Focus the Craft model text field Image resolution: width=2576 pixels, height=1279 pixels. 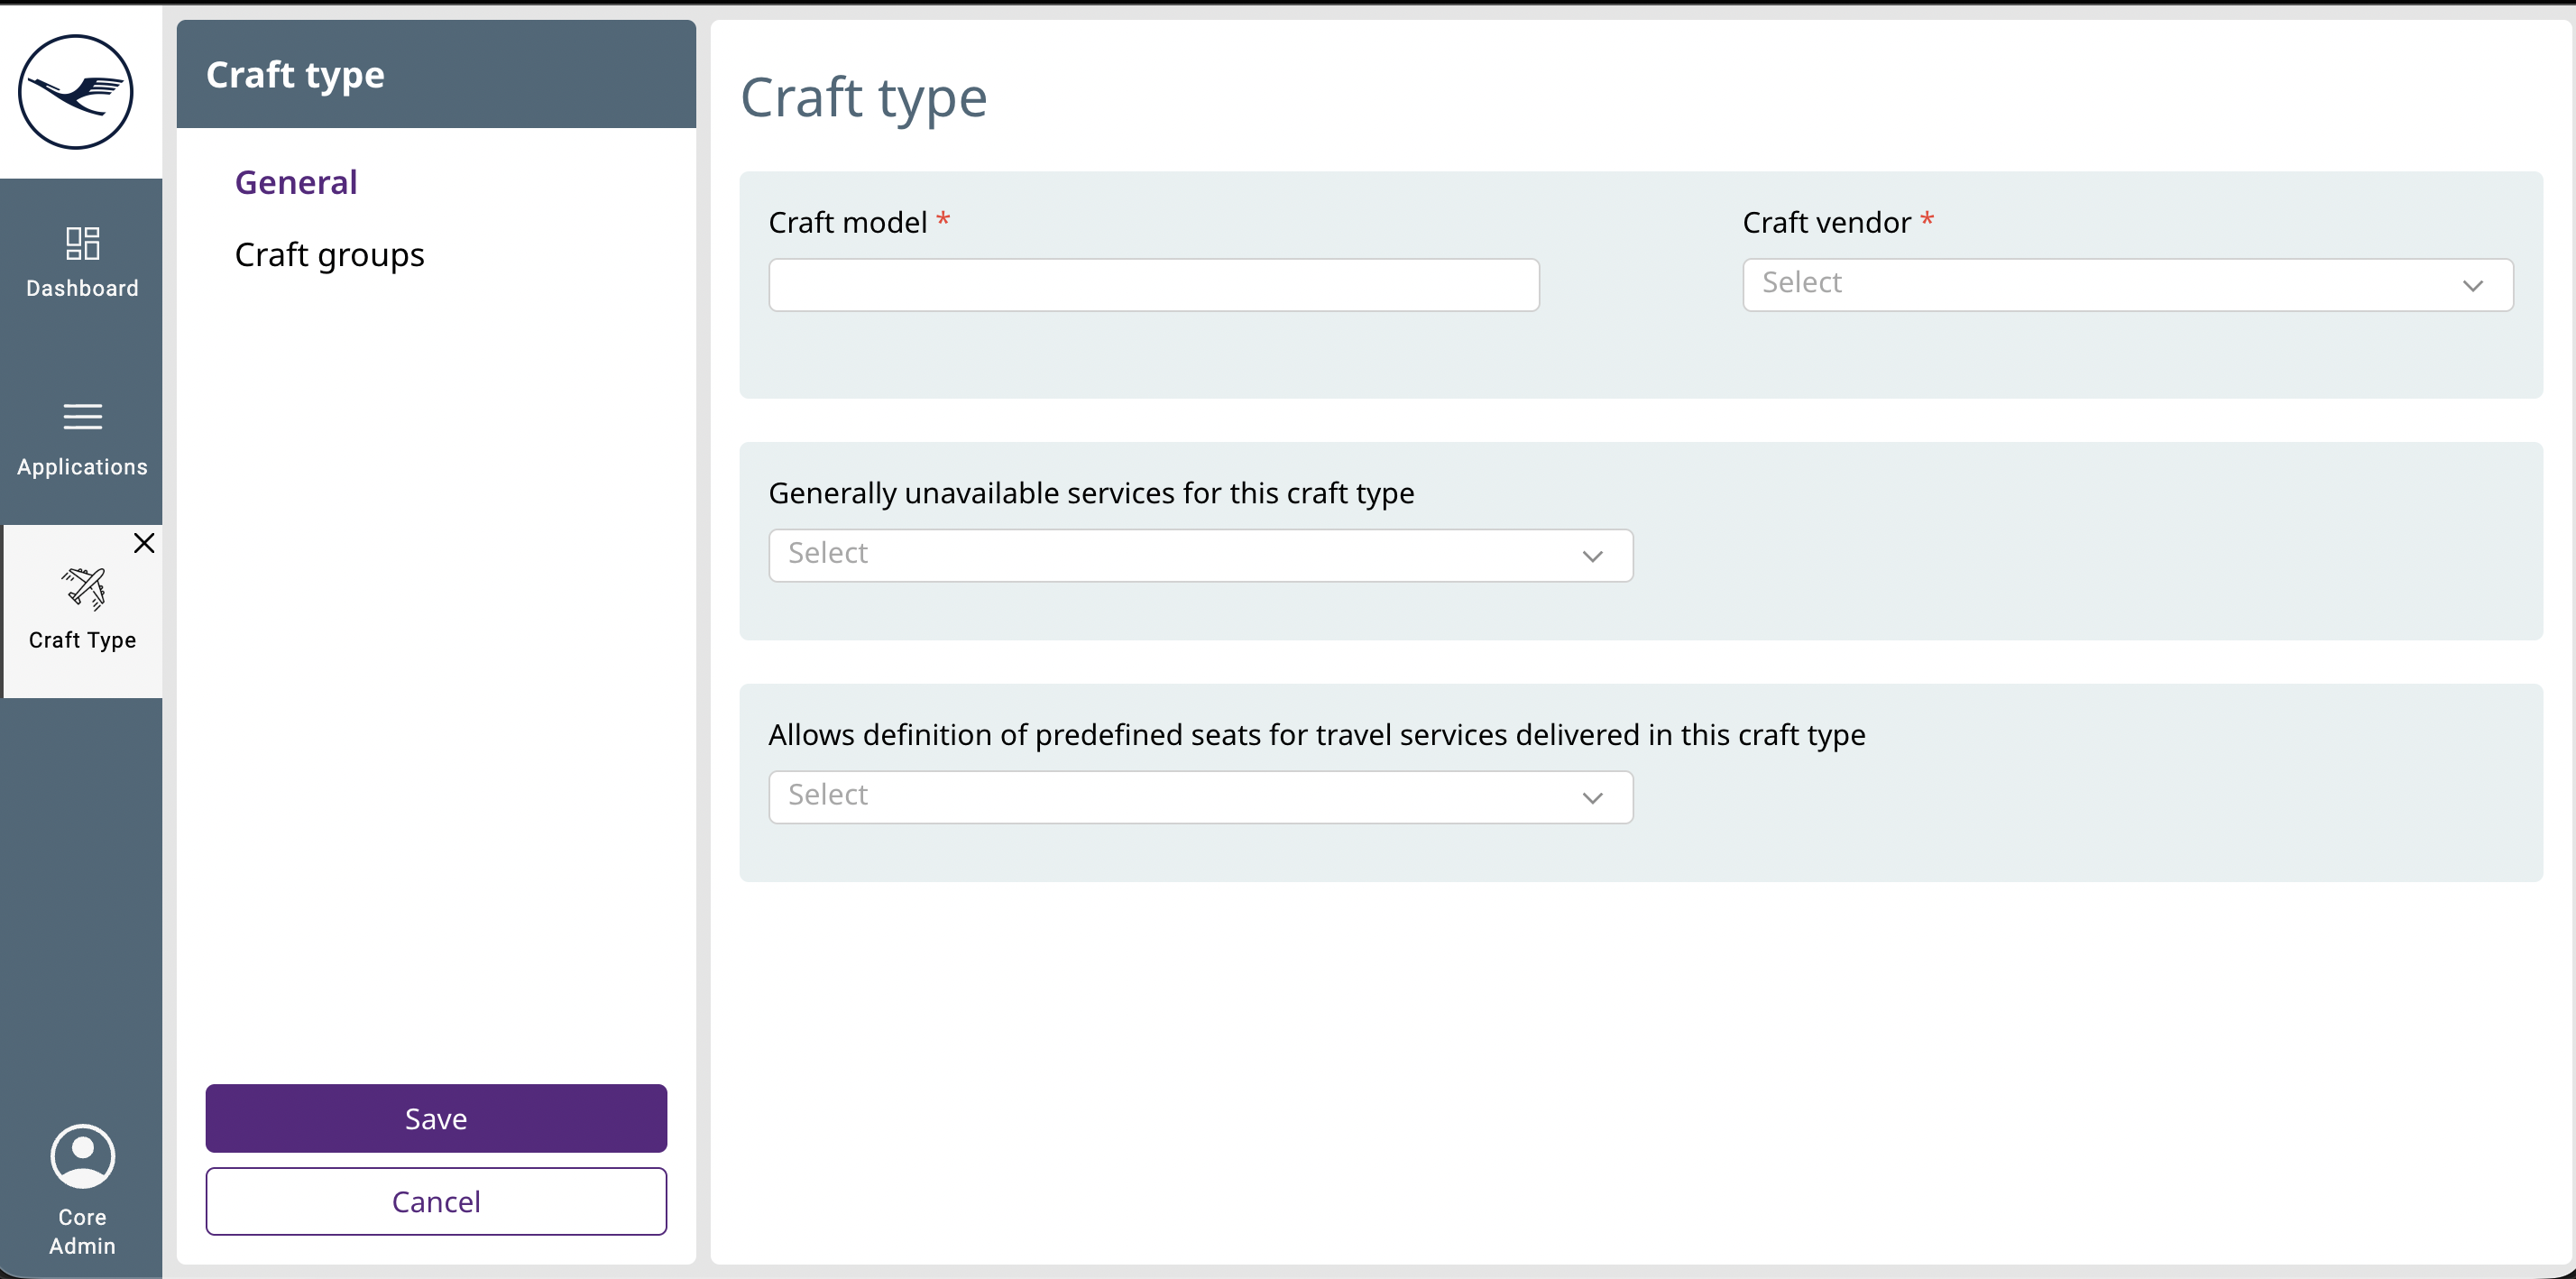pyautogui.click(x=1153, y=285)
